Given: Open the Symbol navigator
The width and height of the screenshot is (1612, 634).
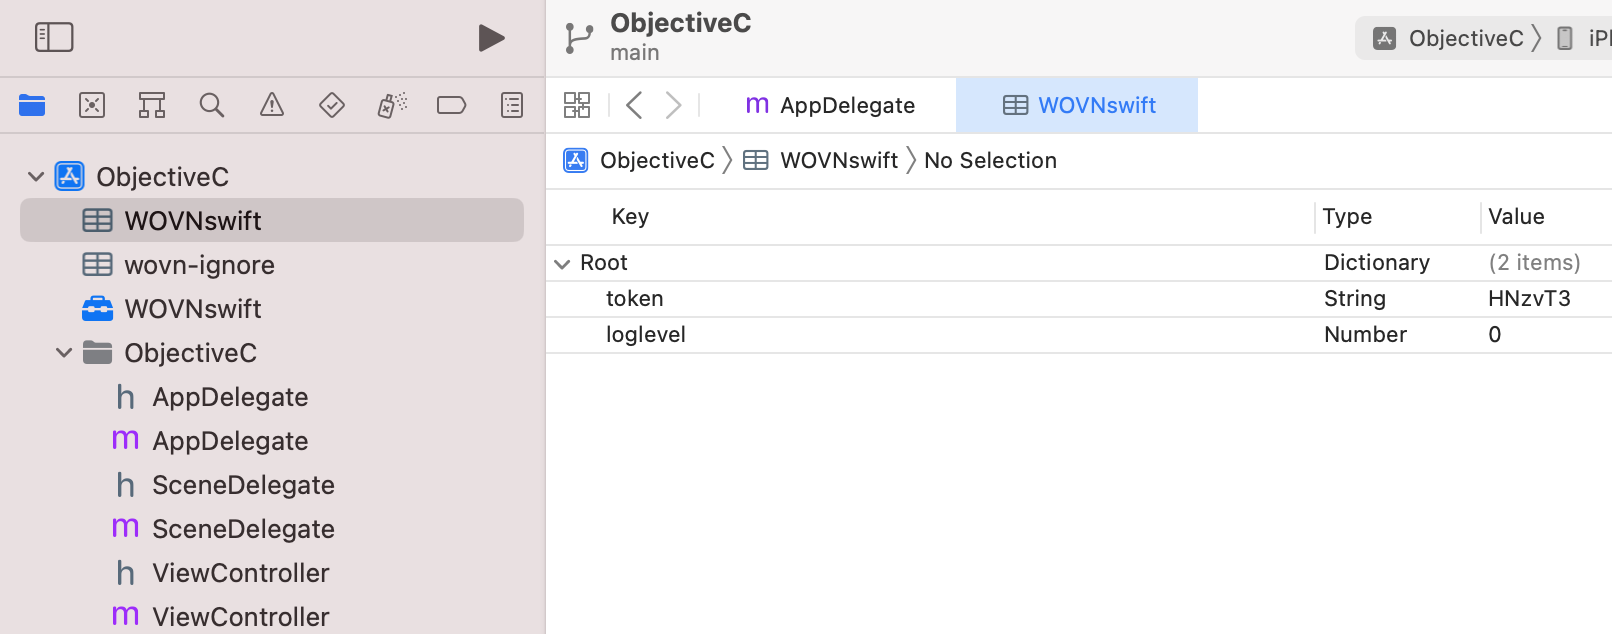Looking at the screenshot, I should point(152,105).
